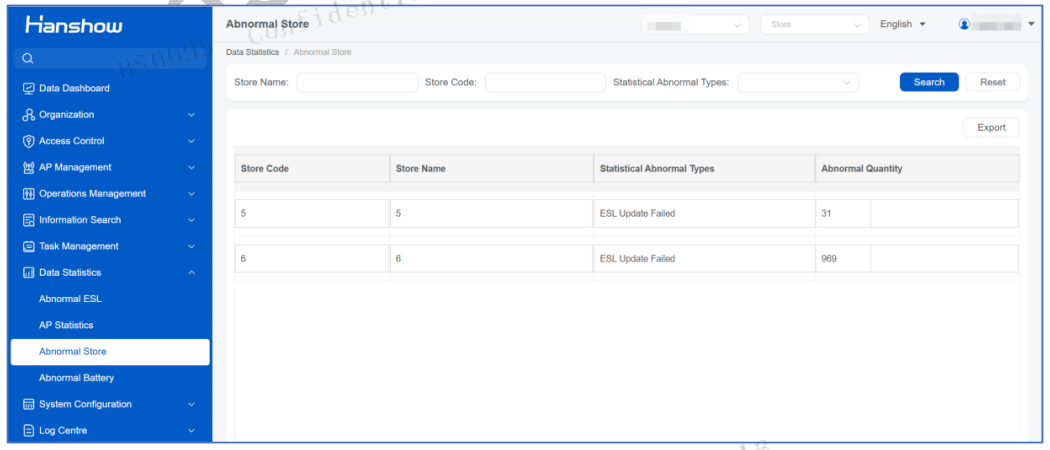
Task: Click the user avatar icon
Action: tap(964, 24)
